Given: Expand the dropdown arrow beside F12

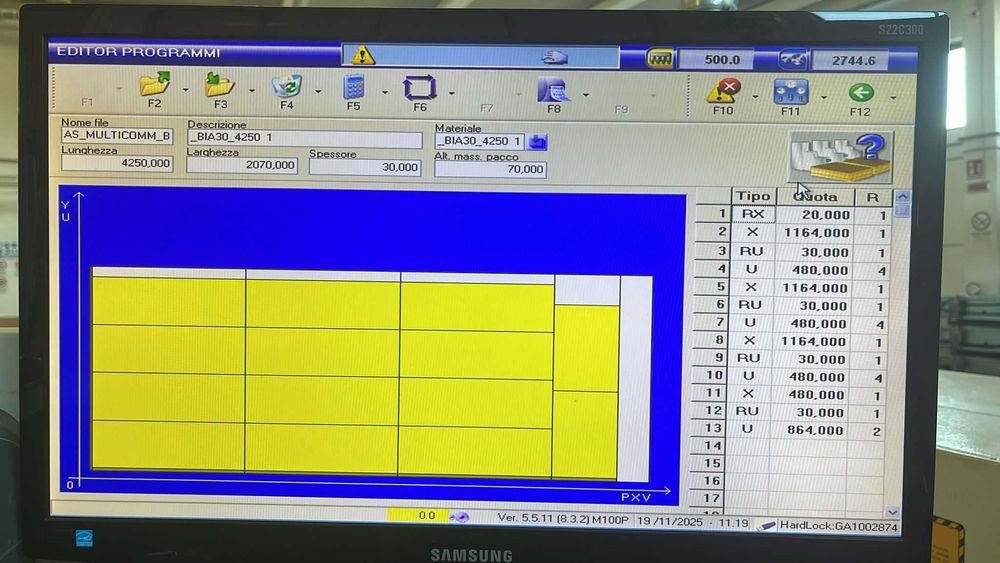Looking at the screenshot, I should pyautogui.click(x=893, y=98).
